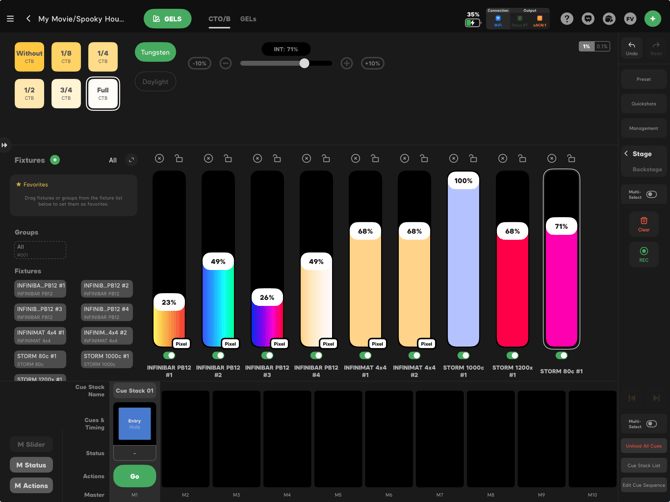Click the REC record button
The height and width of the screenshot is (502, 670).
click(x=644, y=254)
